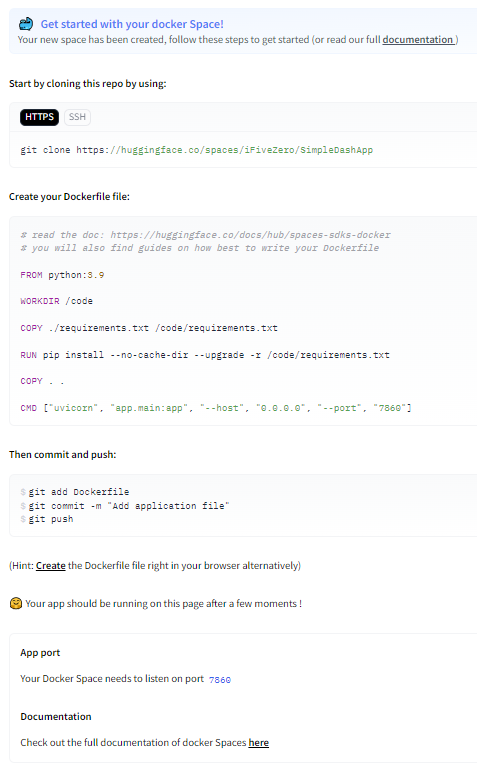Image resolution: width=477 pixels, height=770 pixels.
Task: Click the spaces-sdks-docker doc URL comment
Action: click(x=251, y=235)
